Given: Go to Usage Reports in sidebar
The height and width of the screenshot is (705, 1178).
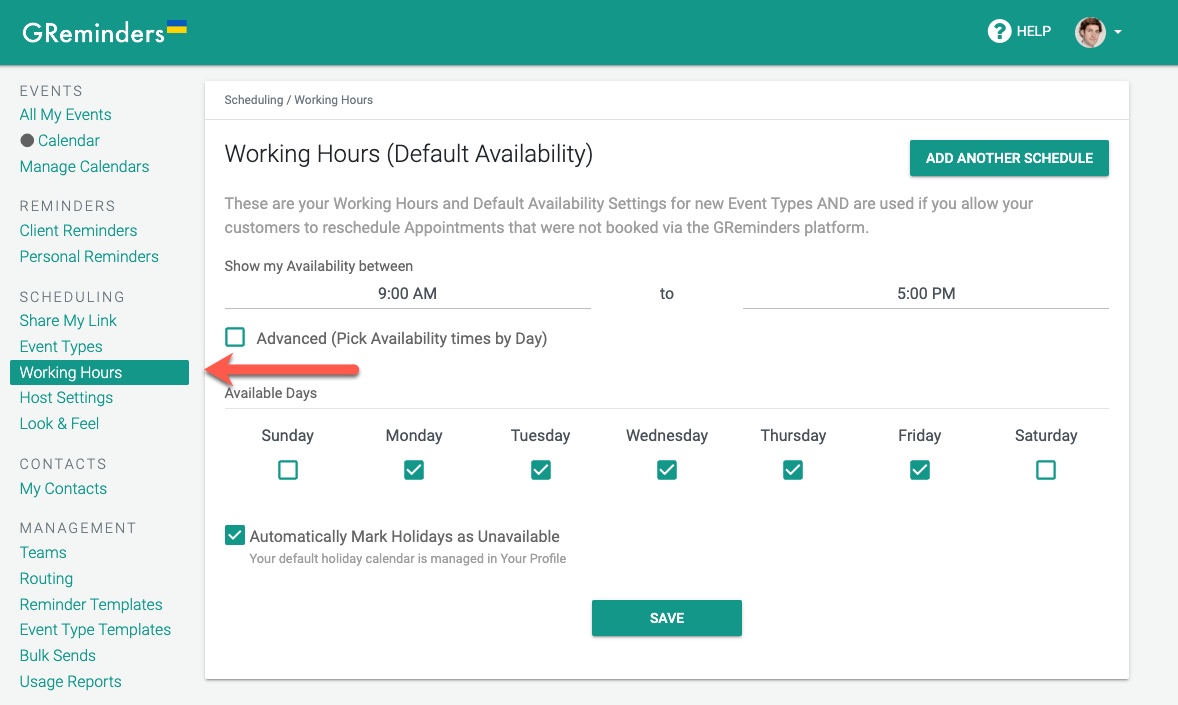Looking at the screenshot, I should [x=70, y=681].
